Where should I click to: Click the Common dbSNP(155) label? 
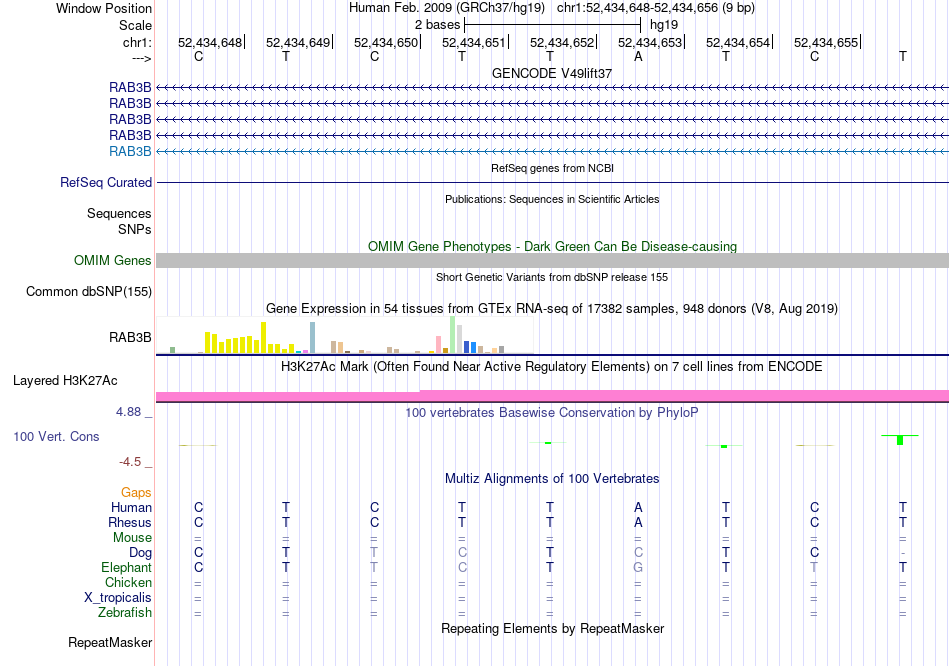tap(89, 291)
